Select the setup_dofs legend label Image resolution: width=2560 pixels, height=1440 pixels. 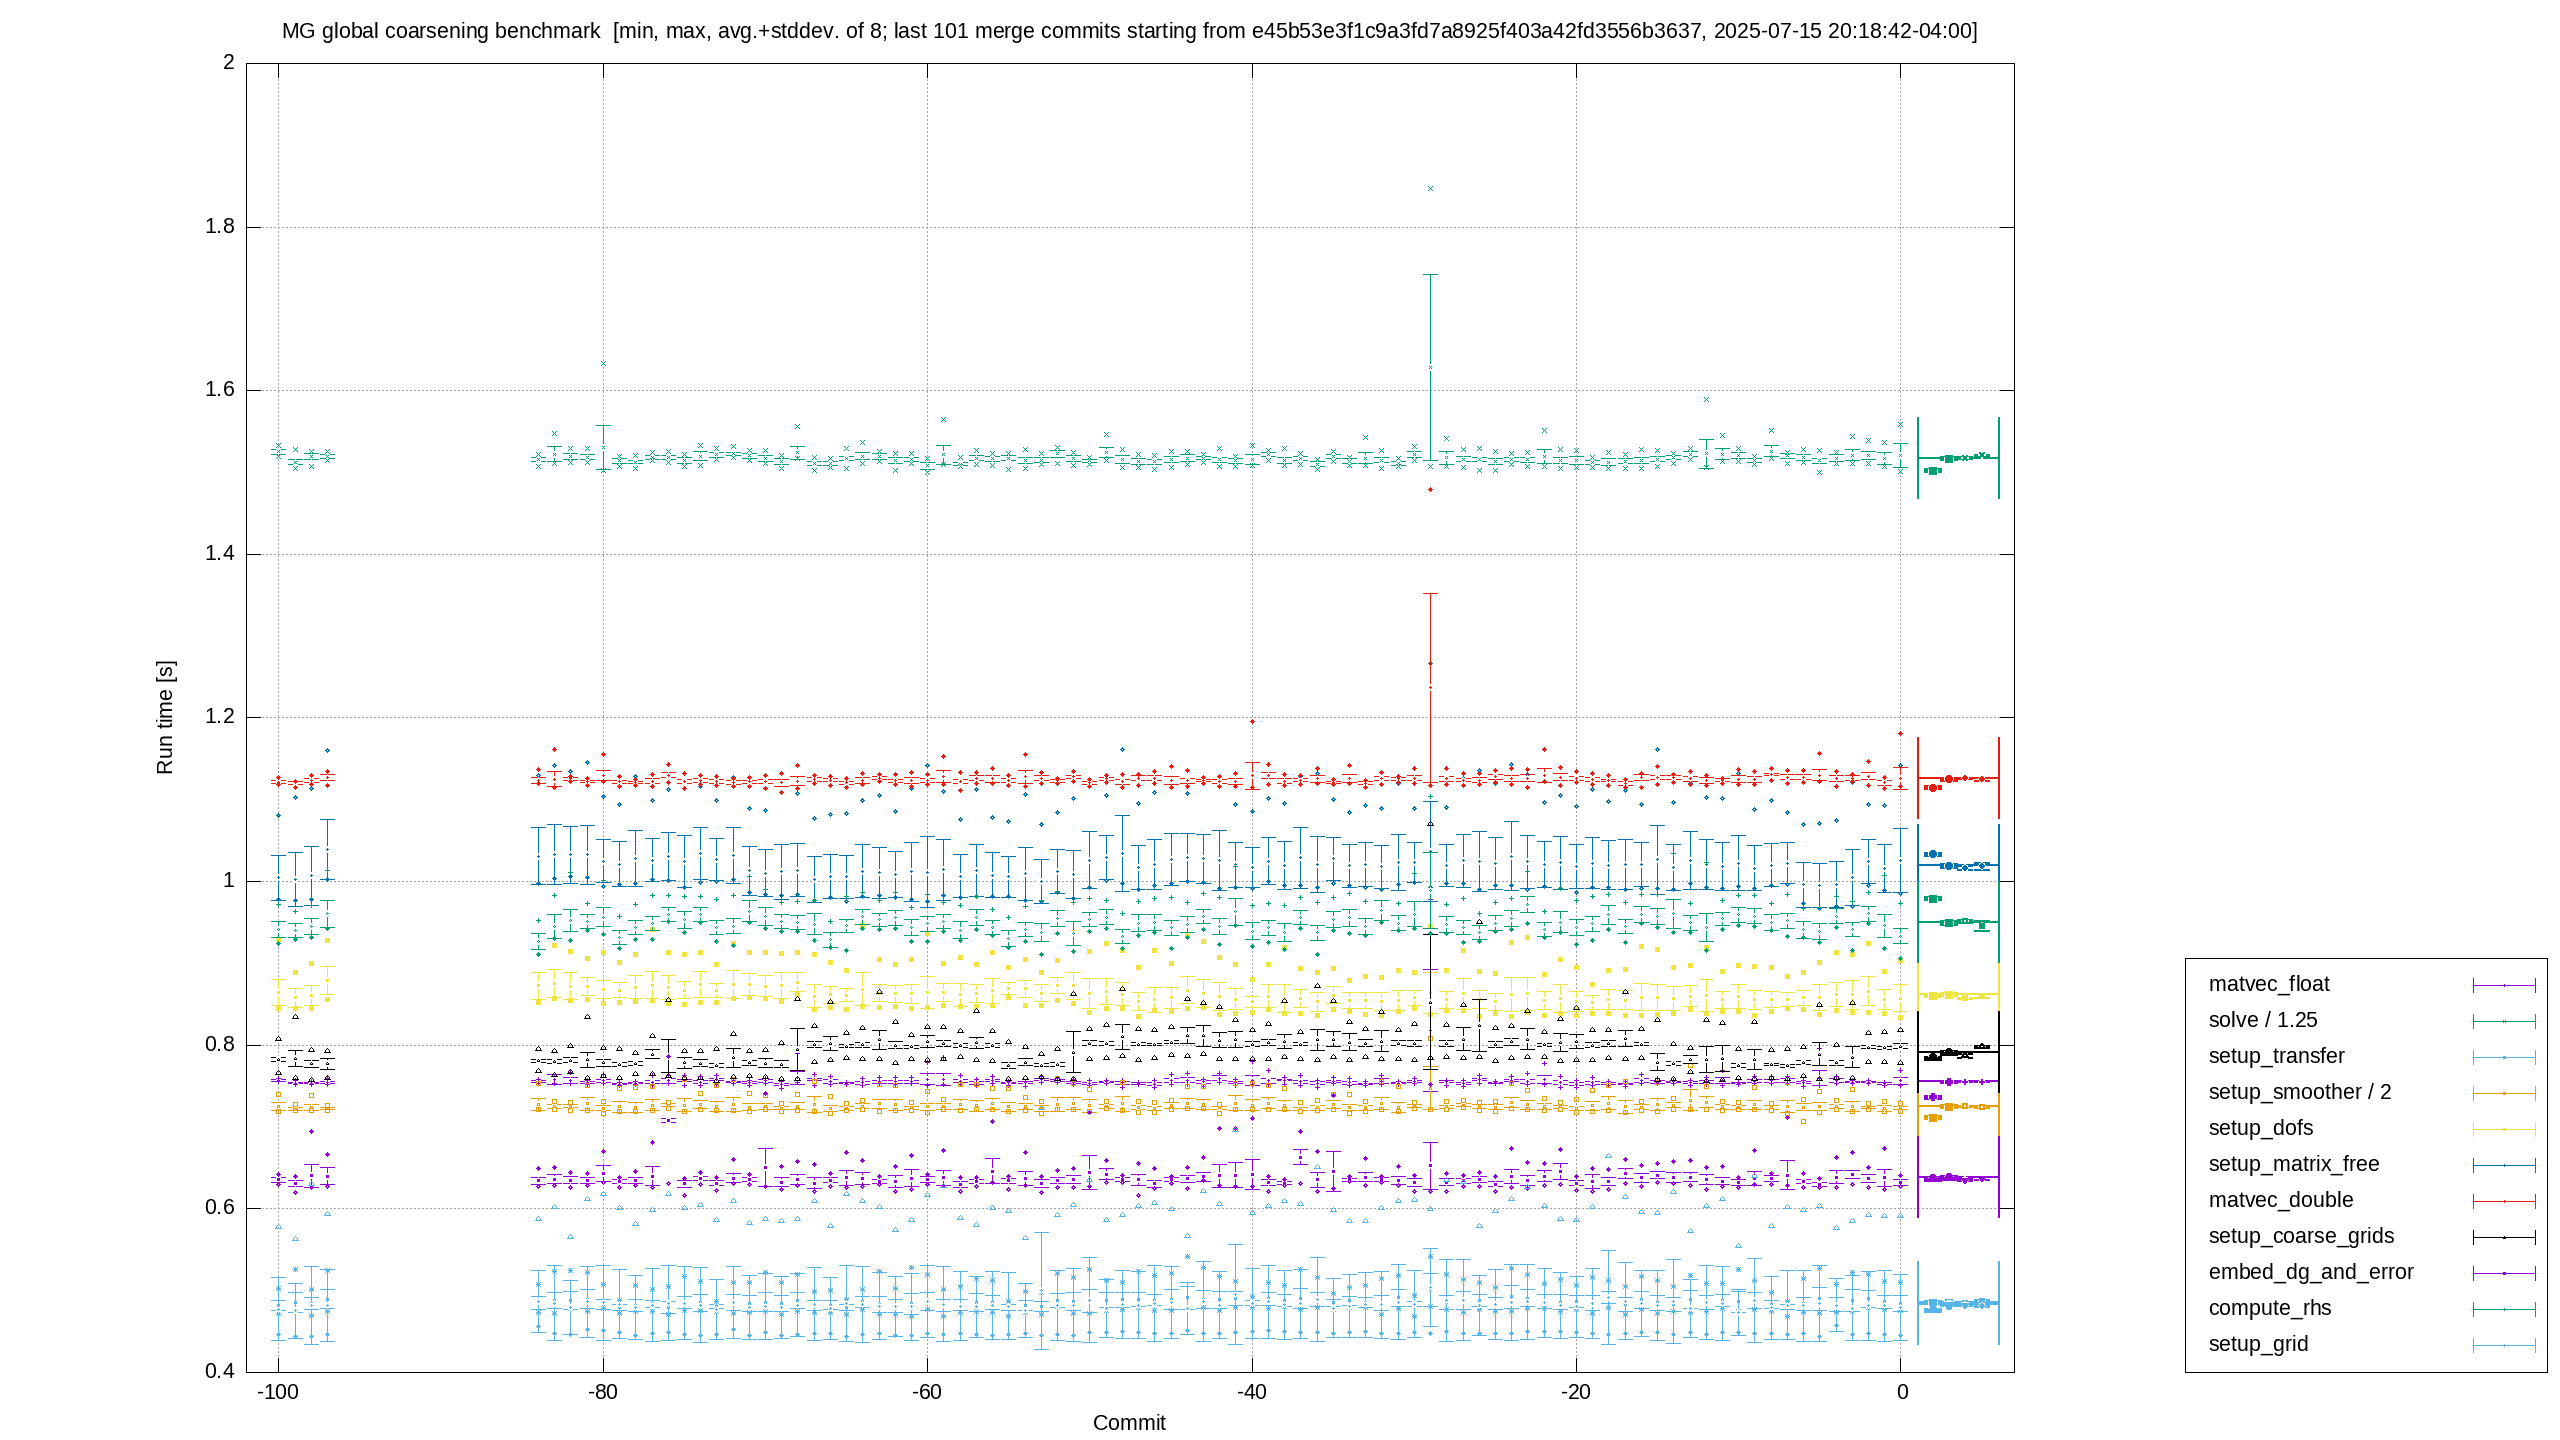[2260, 1128]
